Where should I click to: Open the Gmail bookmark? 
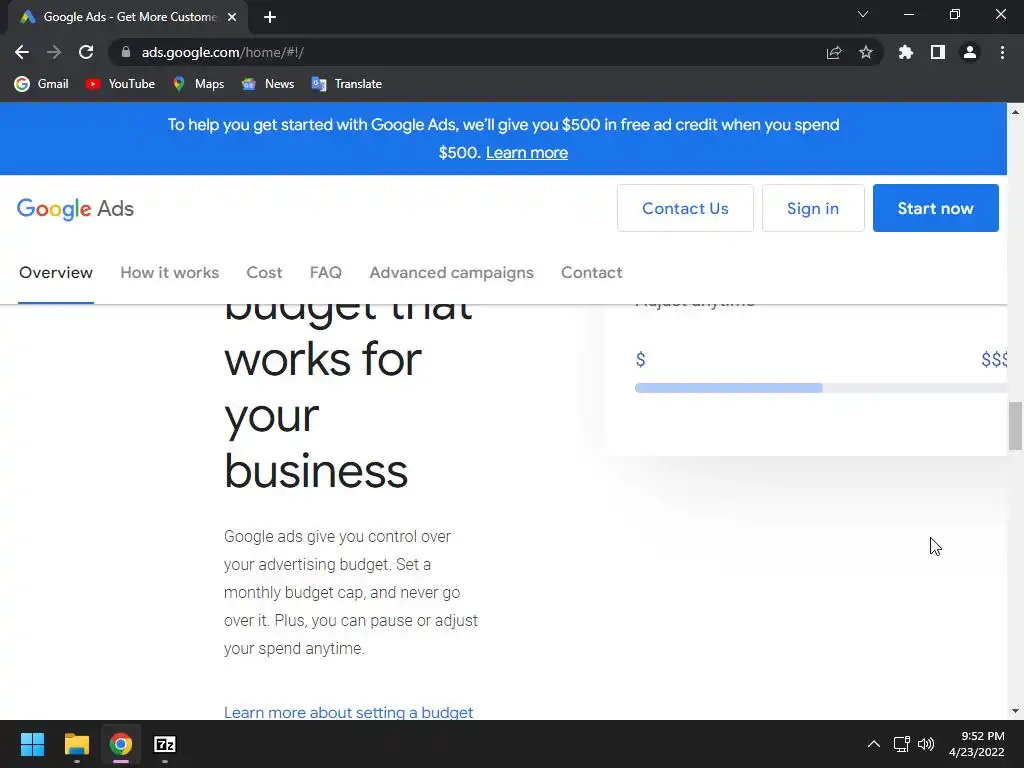pos(41,84)
